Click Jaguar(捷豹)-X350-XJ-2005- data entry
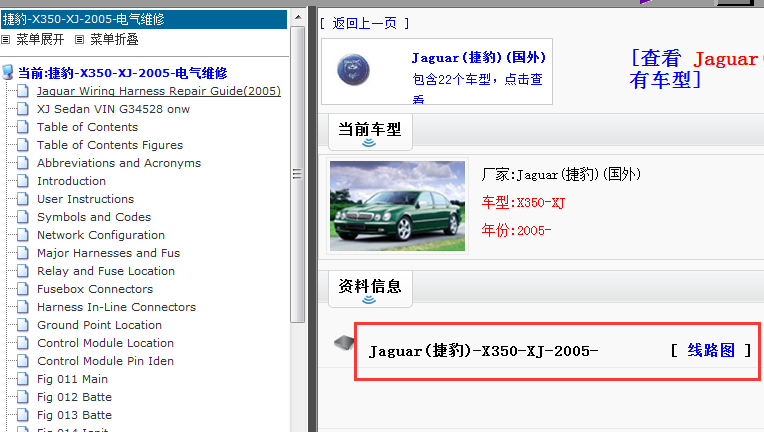The height and width of the screenshot is (432, 764). 483,351
